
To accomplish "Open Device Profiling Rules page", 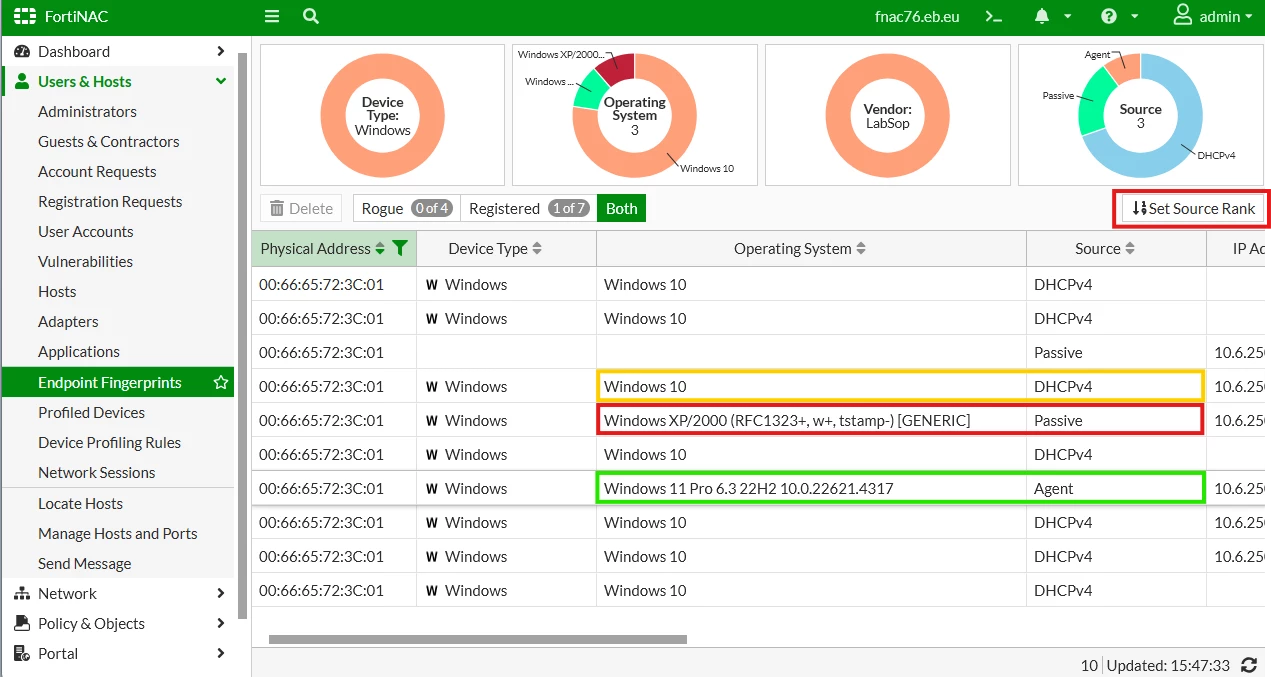I will click(x=110, y=443).
